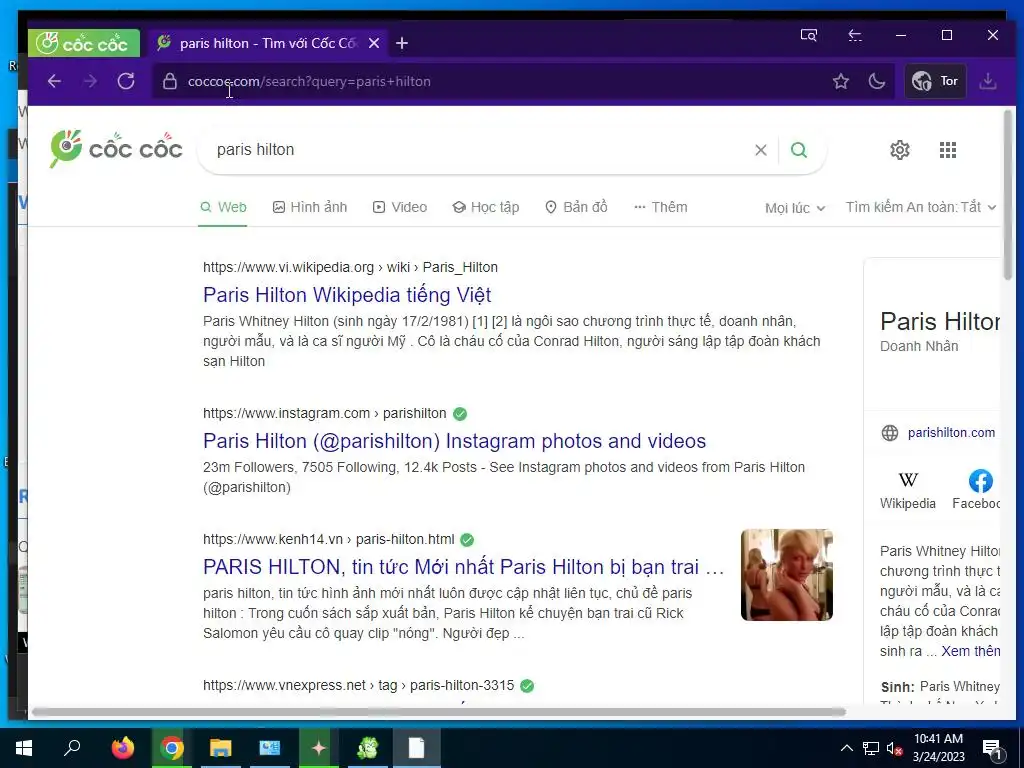Open the taskbar search magnifier
Image resolution: width=1024 pixels, height=768 pixels.
[72, 748]
